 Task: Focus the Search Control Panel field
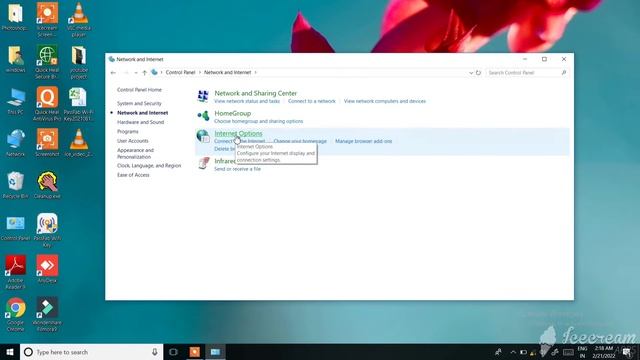coord(527,73)
